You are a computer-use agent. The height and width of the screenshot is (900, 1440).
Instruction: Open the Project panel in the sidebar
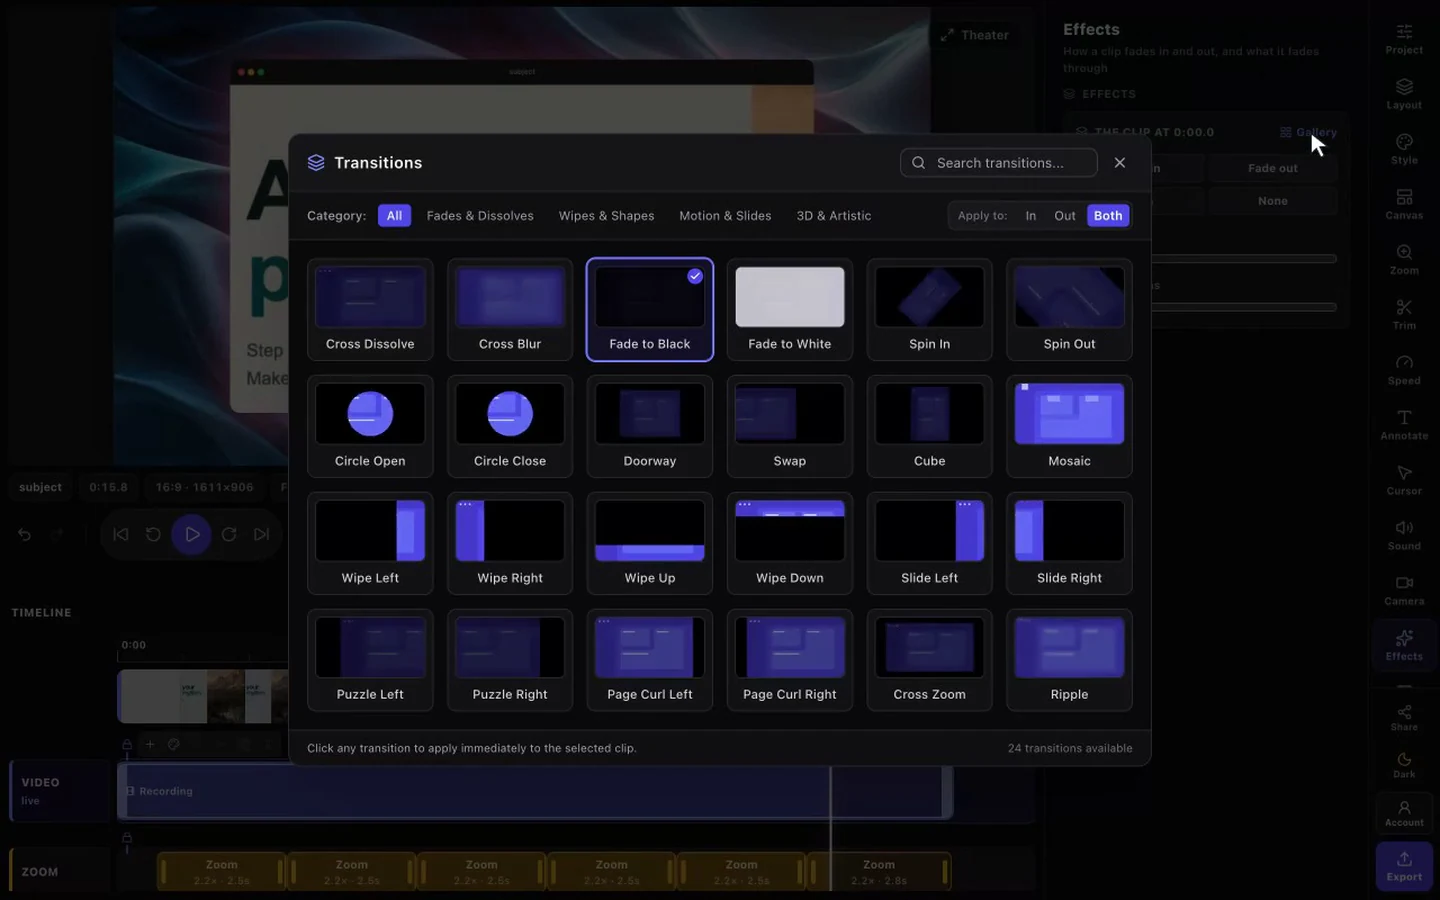coord(1404,38)
